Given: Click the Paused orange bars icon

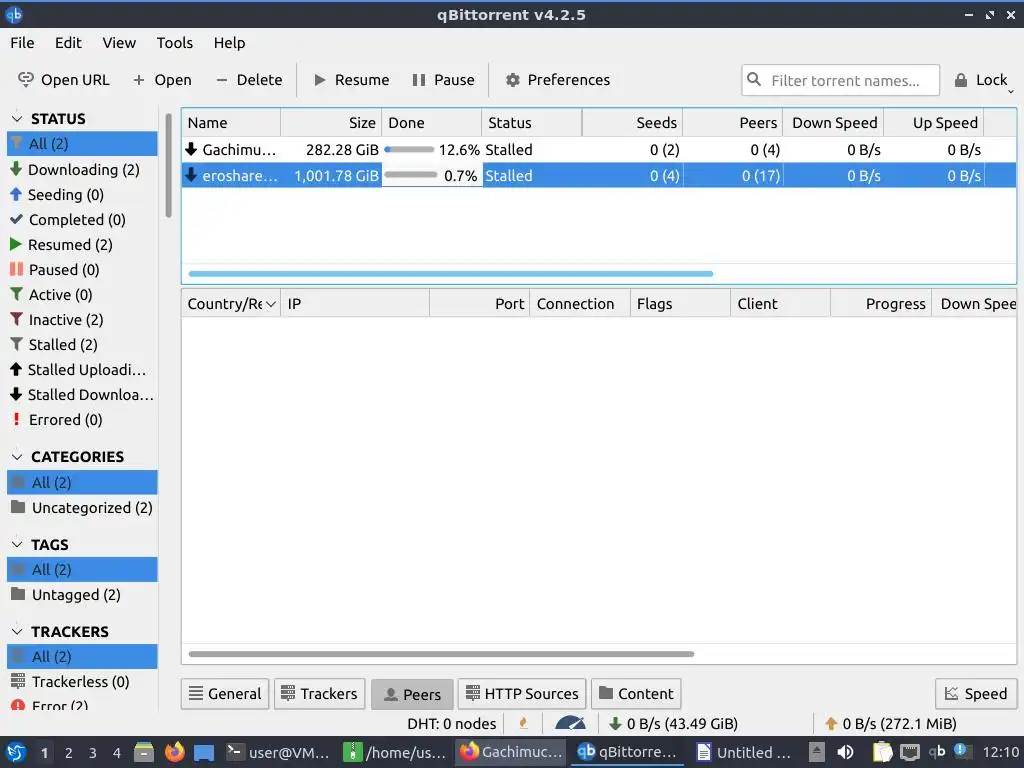Looking at the screenshot, I should coord(16,269).
